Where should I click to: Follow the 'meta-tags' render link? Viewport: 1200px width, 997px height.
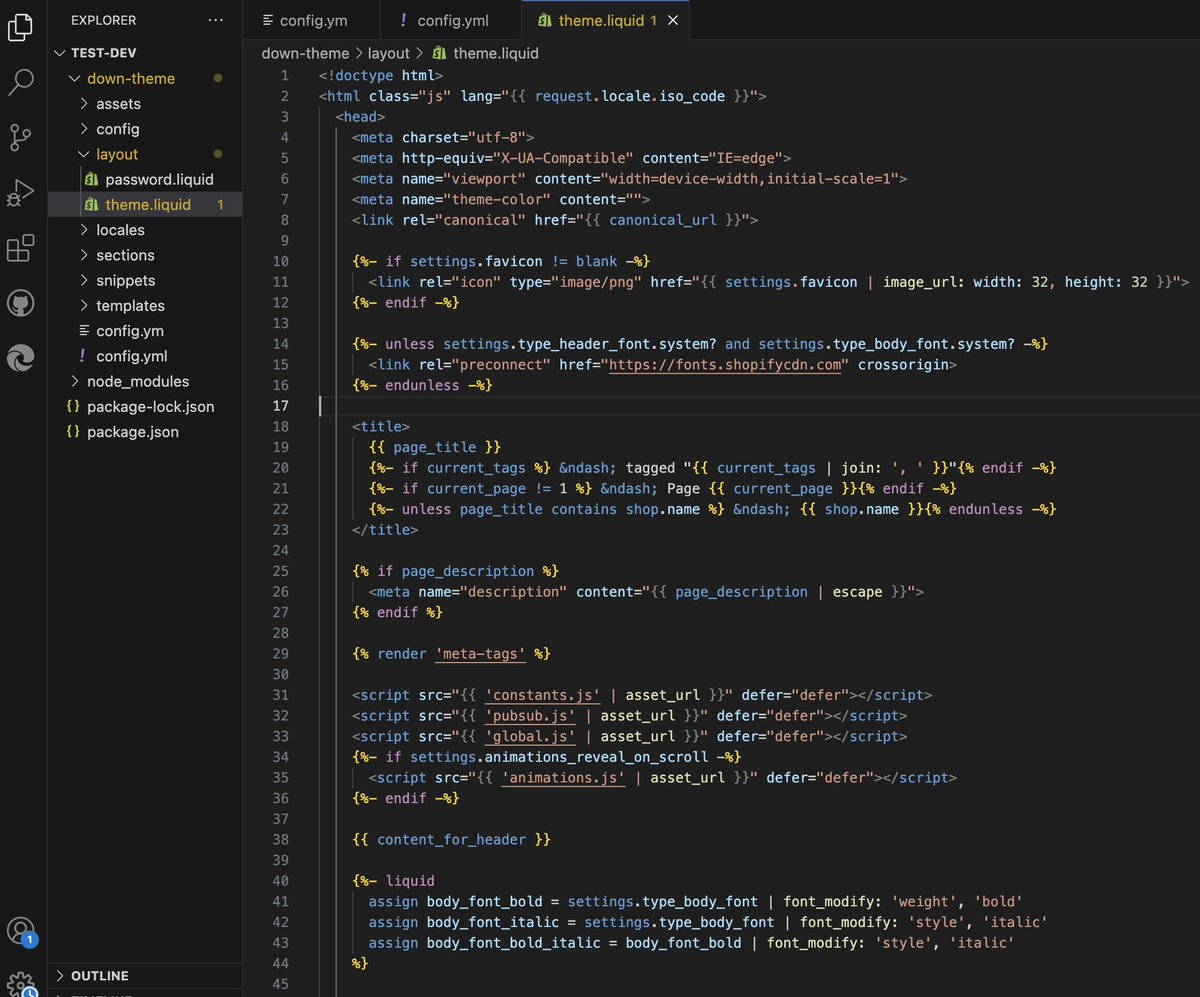click(480, 653)
